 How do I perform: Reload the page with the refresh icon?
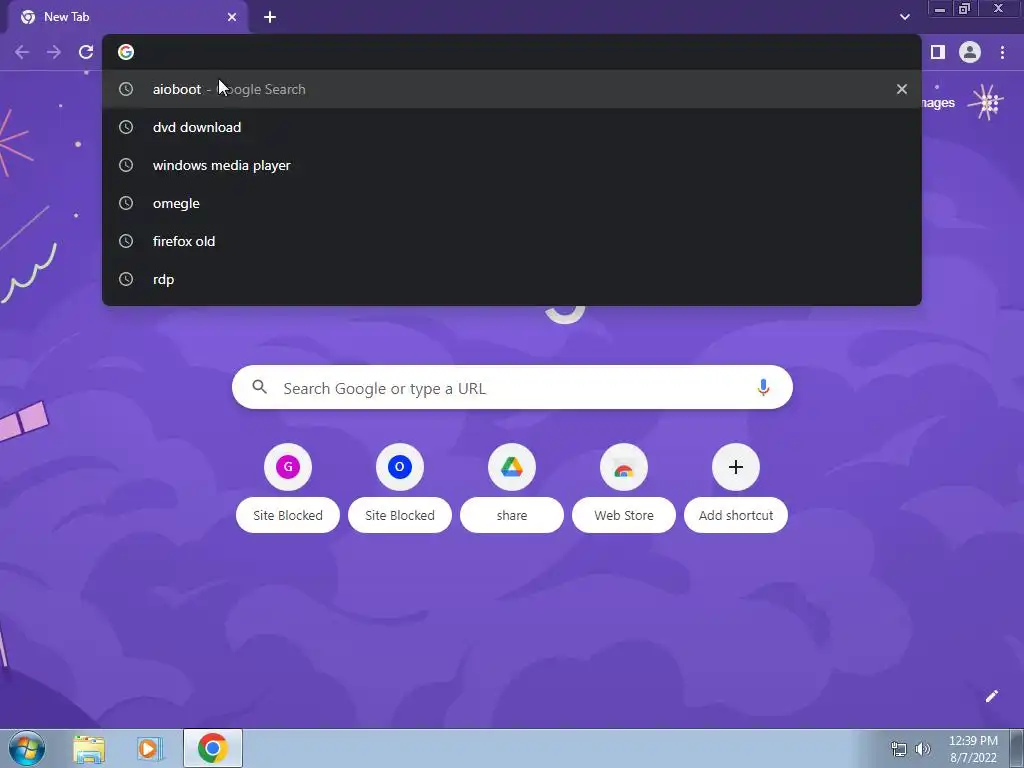click(x=86, y=52)
